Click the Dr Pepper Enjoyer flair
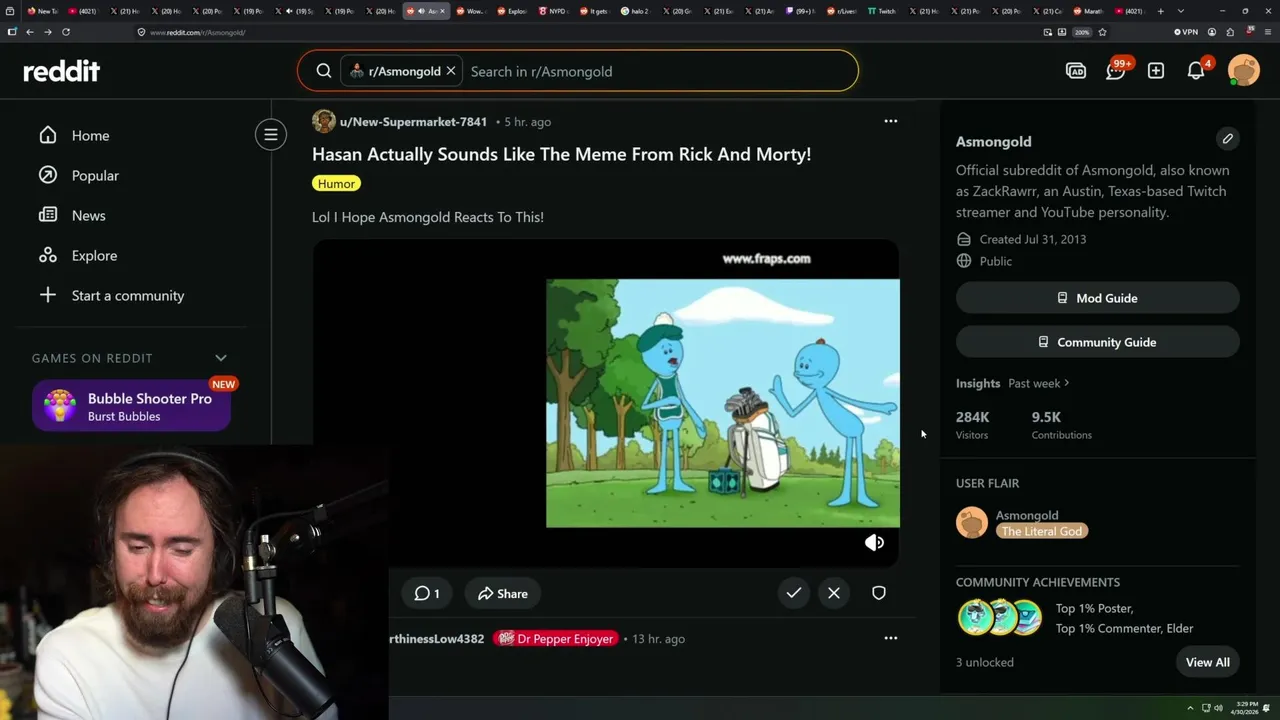 [556, 639]
